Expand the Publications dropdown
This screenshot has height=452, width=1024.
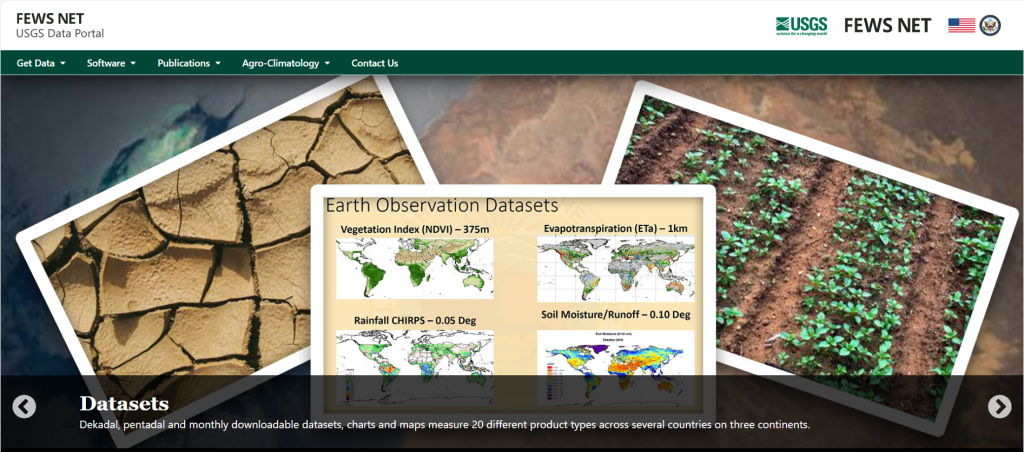tap(189, 63)
